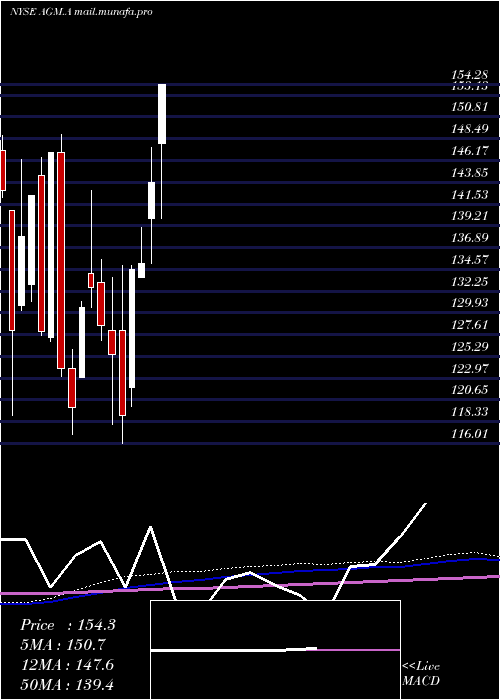Click the '<<Live MACD' label

(421, 674)
